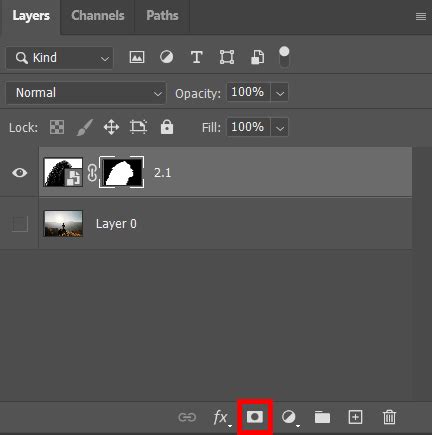The height and width of the screenshot is (435, 432).
Task: Select the Layer 0 name
Action: coord(116,224)
